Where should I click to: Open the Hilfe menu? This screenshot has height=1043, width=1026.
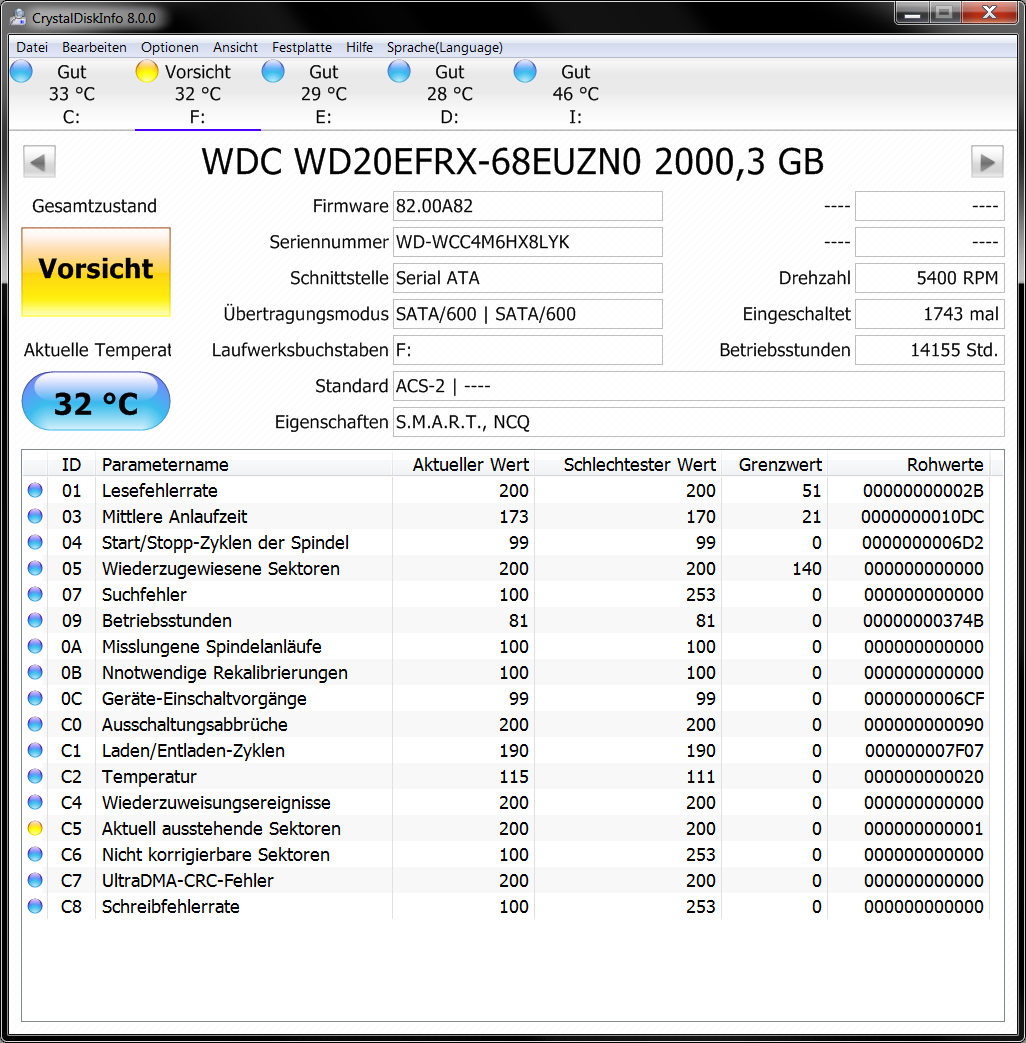coord(359,47)
